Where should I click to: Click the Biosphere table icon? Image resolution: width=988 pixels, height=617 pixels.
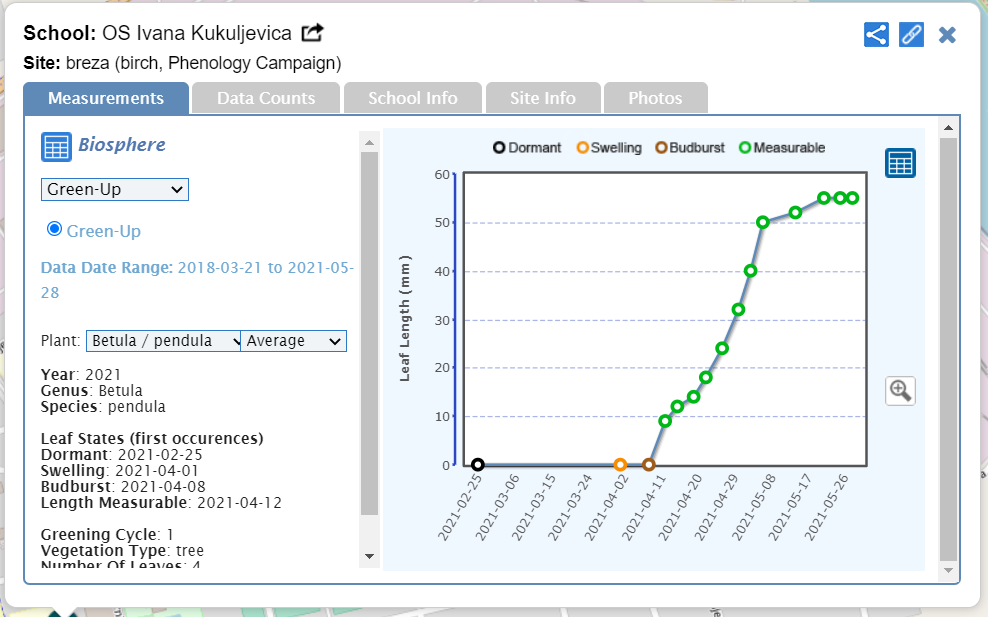pyautogui.click(x=56, y=146)
